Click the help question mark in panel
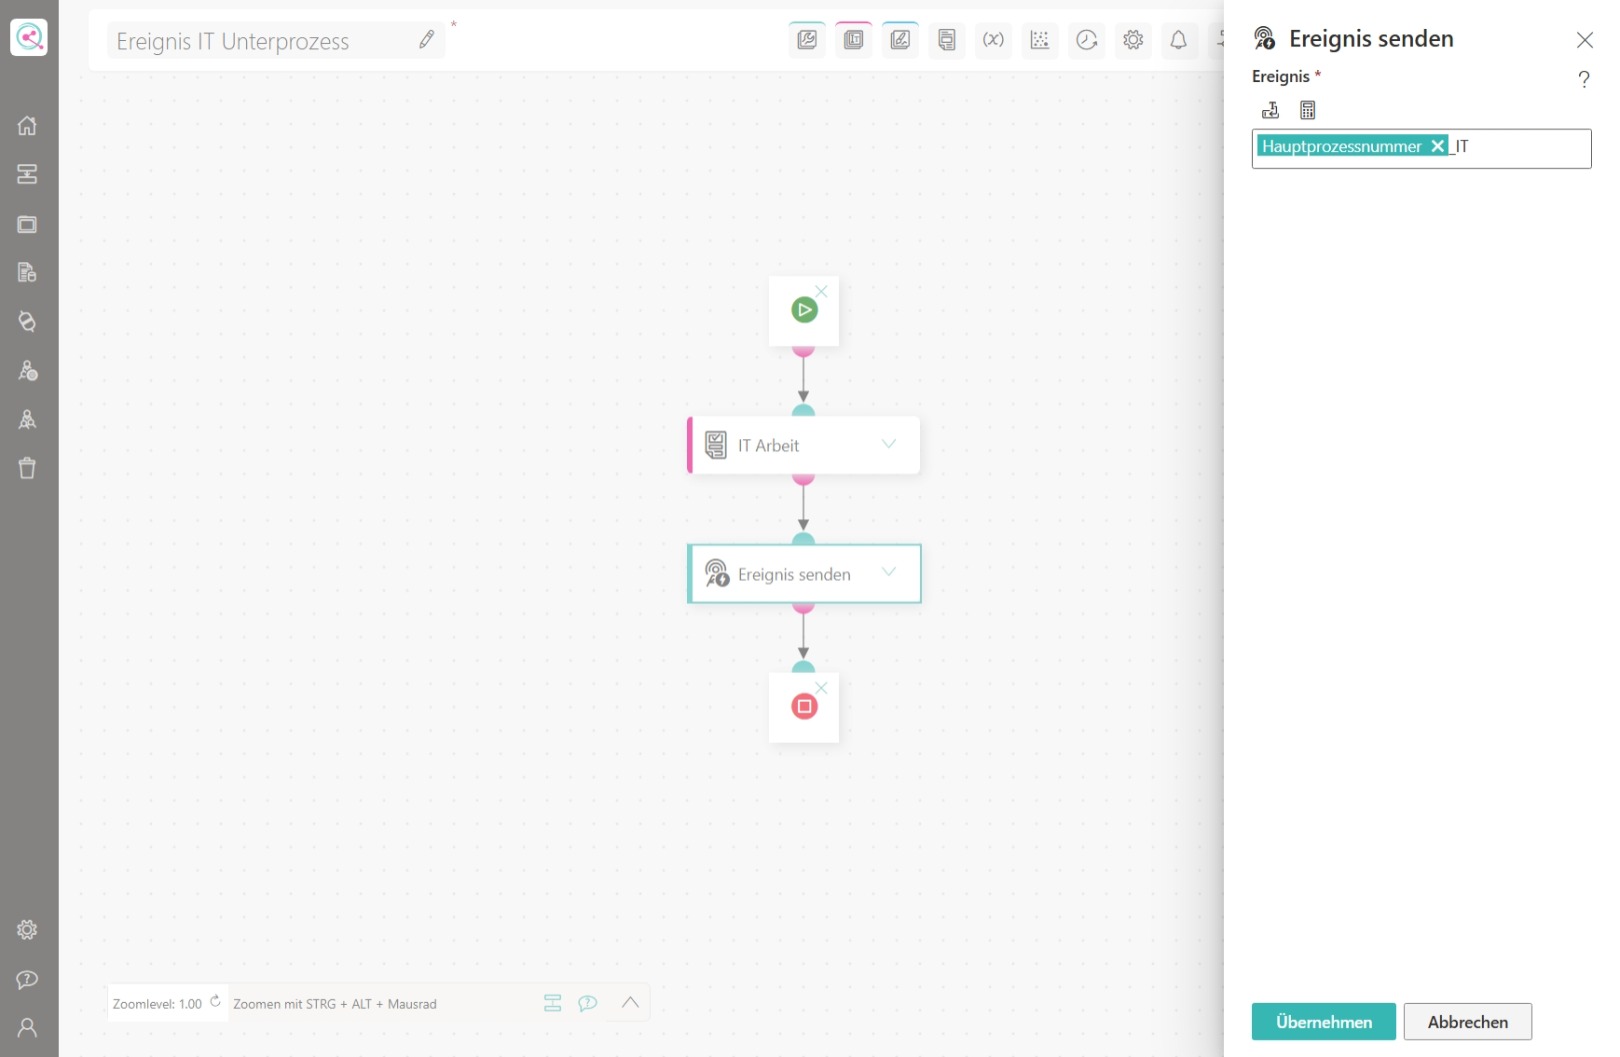Screen dimensions: 1620x1057 [x=1584, y=79]
